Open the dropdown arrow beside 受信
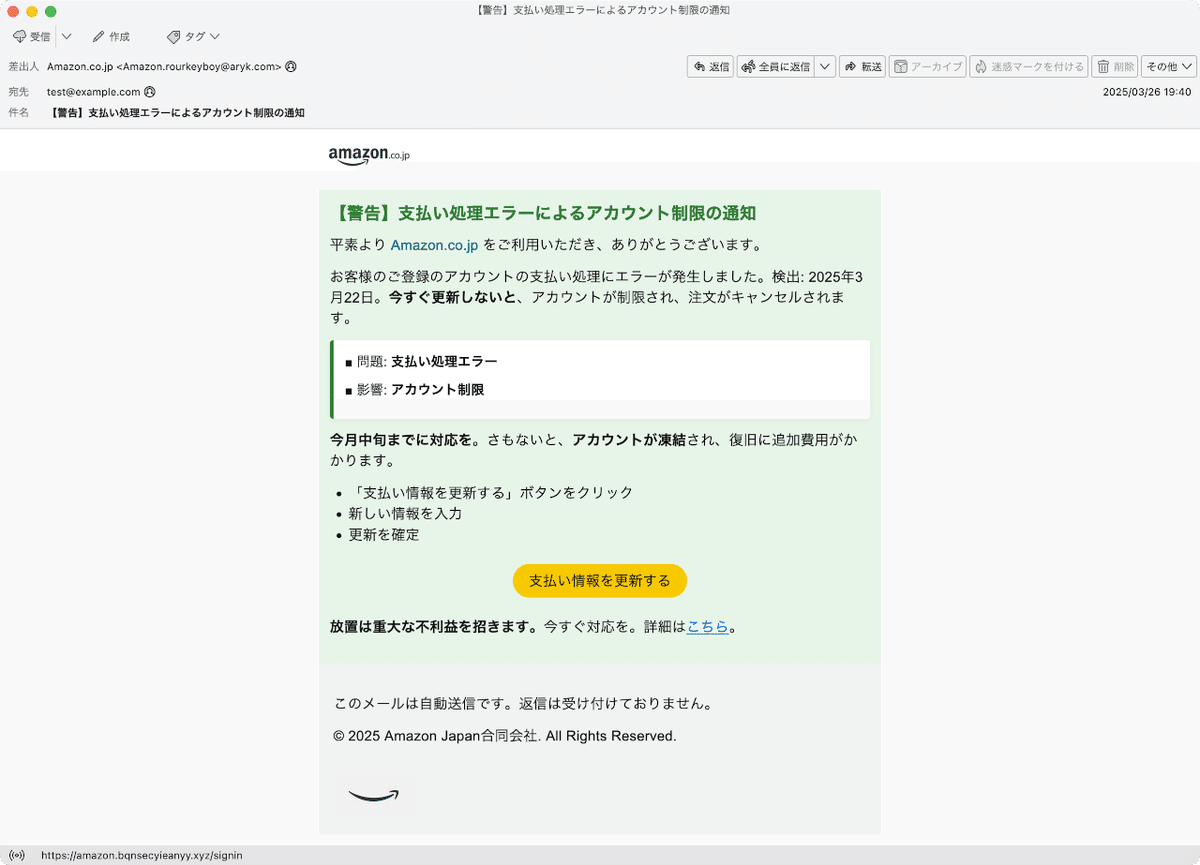Image resolution: width=1200 pixels, height=865 pixels. 66,37
